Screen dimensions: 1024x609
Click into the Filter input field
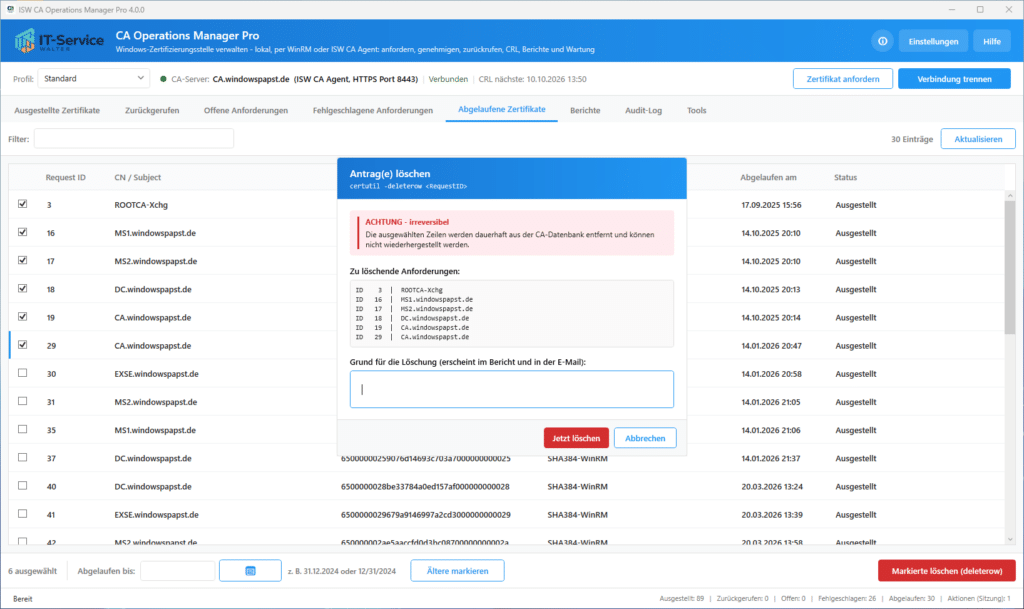click(x=134, y=138)
